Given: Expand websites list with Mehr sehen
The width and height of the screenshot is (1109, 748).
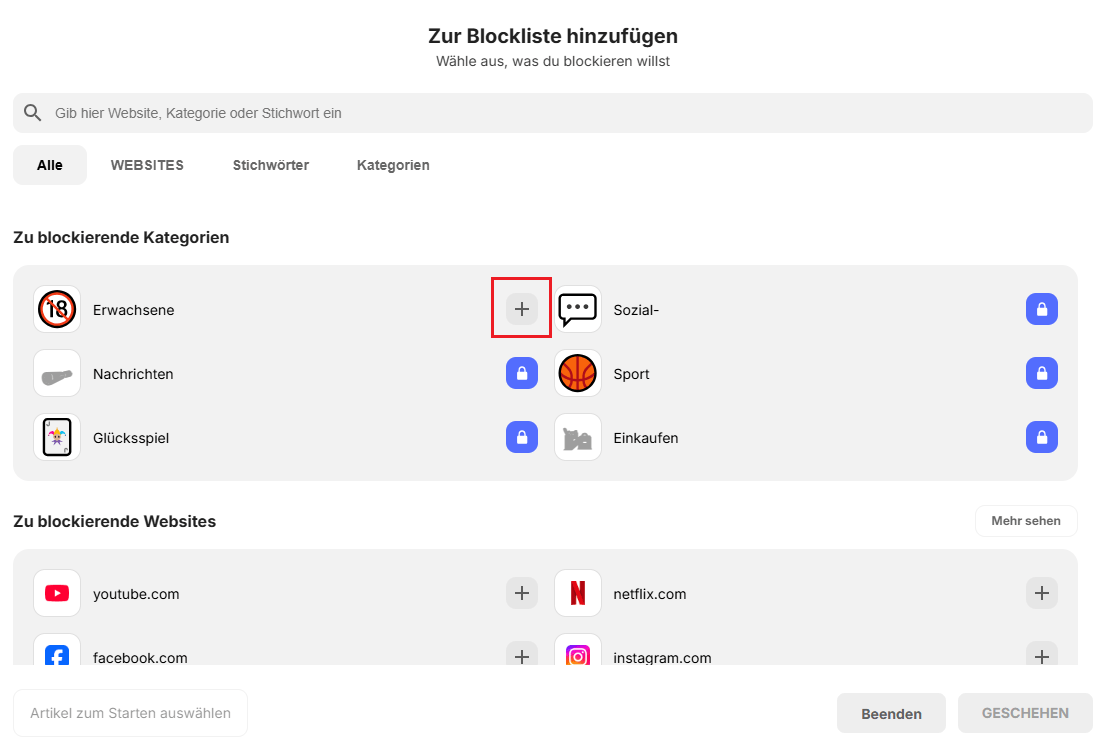Looking at the screenshot, I should click(1025, 521).
